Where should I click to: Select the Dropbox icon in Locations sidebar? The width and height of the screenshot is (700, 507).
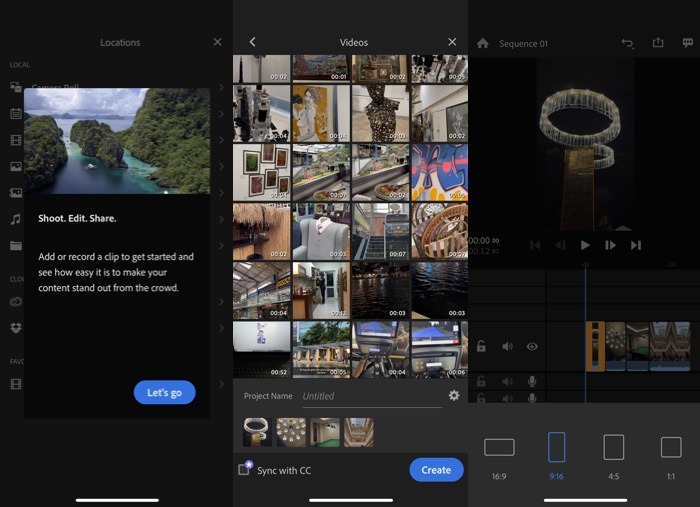click(x=16, y=328)
